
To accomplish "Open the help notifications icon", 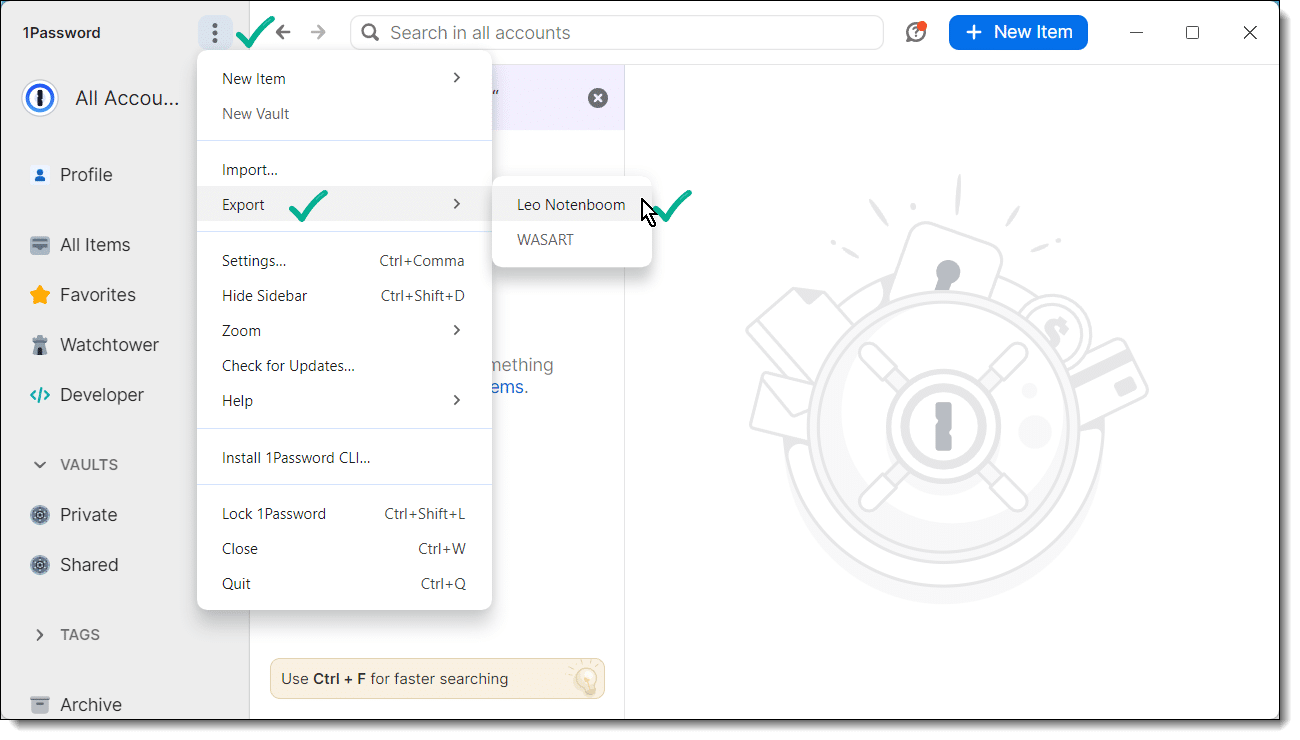I will pos(916,32).
